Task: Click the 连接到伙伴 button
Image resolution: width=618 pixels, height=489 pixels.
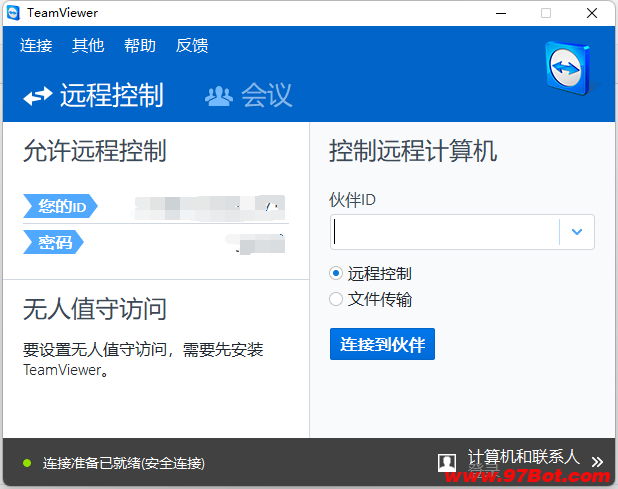Action: [382, 344]
